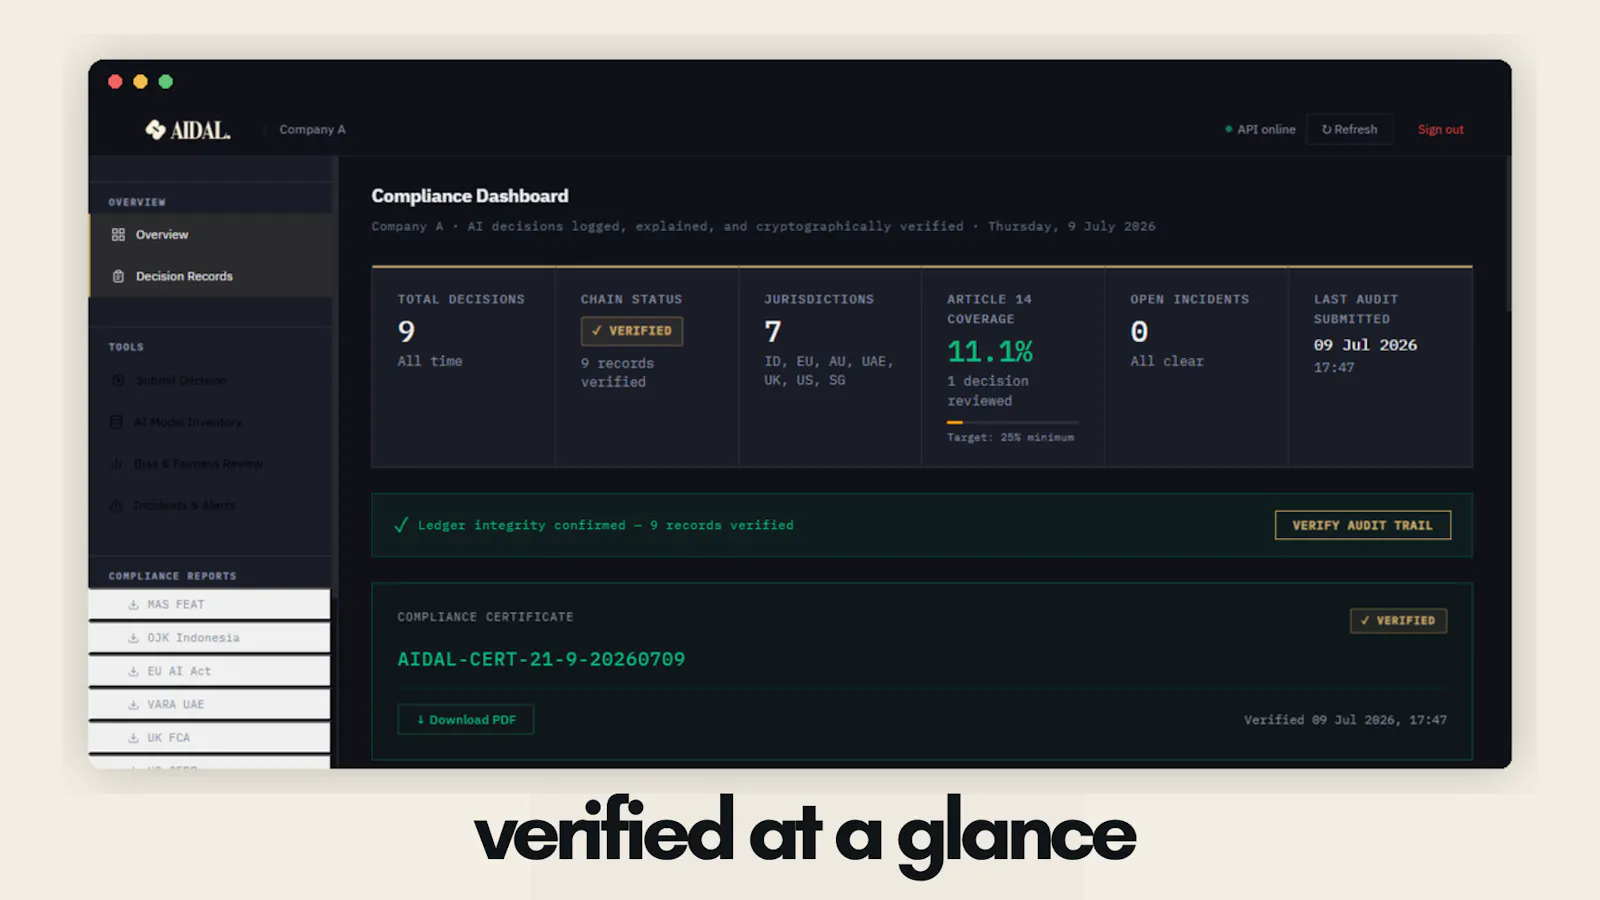Click the EU AI Act download icon

(x=133, y=671)
